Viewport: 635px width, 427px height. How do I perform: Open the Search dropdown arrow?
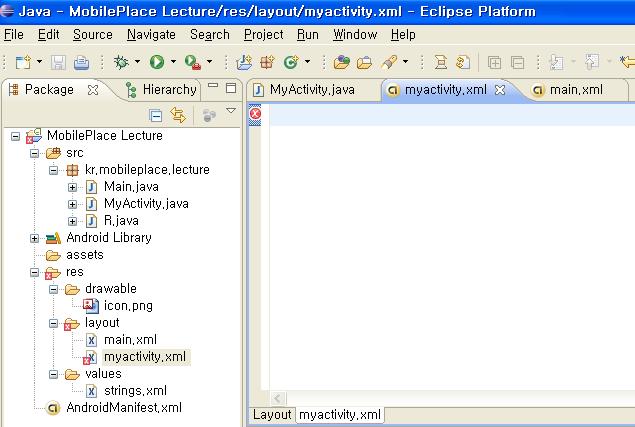click(x=405, y=62)
